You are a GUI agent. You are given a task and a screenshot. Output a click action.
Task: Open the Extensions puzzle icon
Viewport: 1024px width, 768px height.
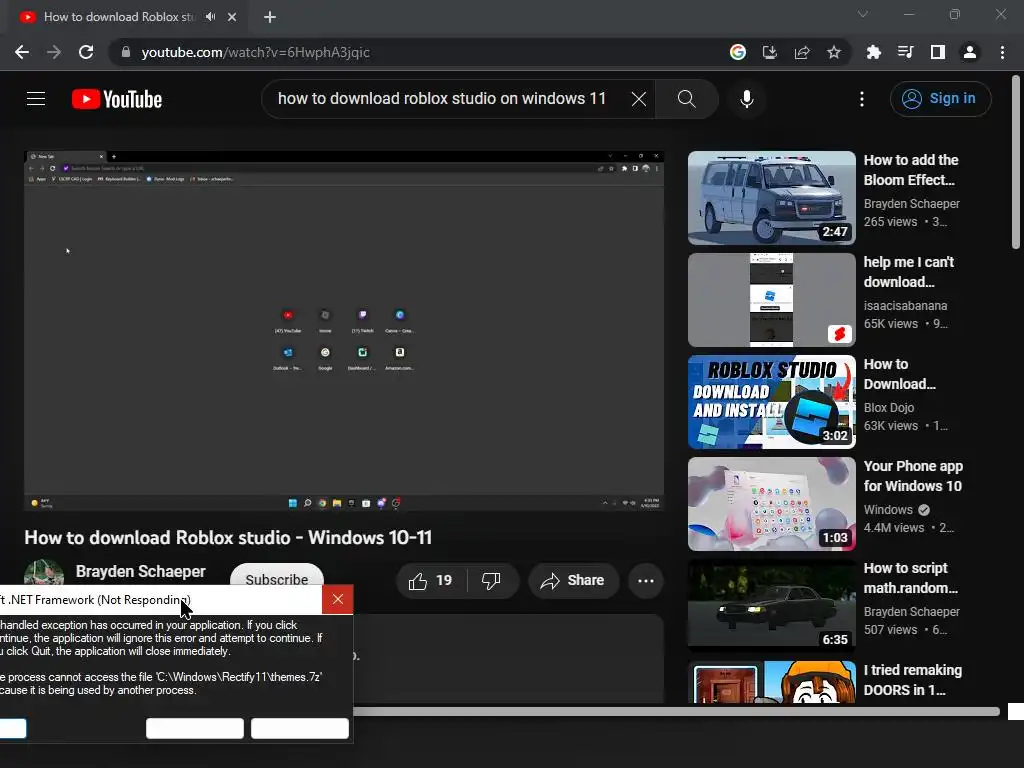pos(873,52)
